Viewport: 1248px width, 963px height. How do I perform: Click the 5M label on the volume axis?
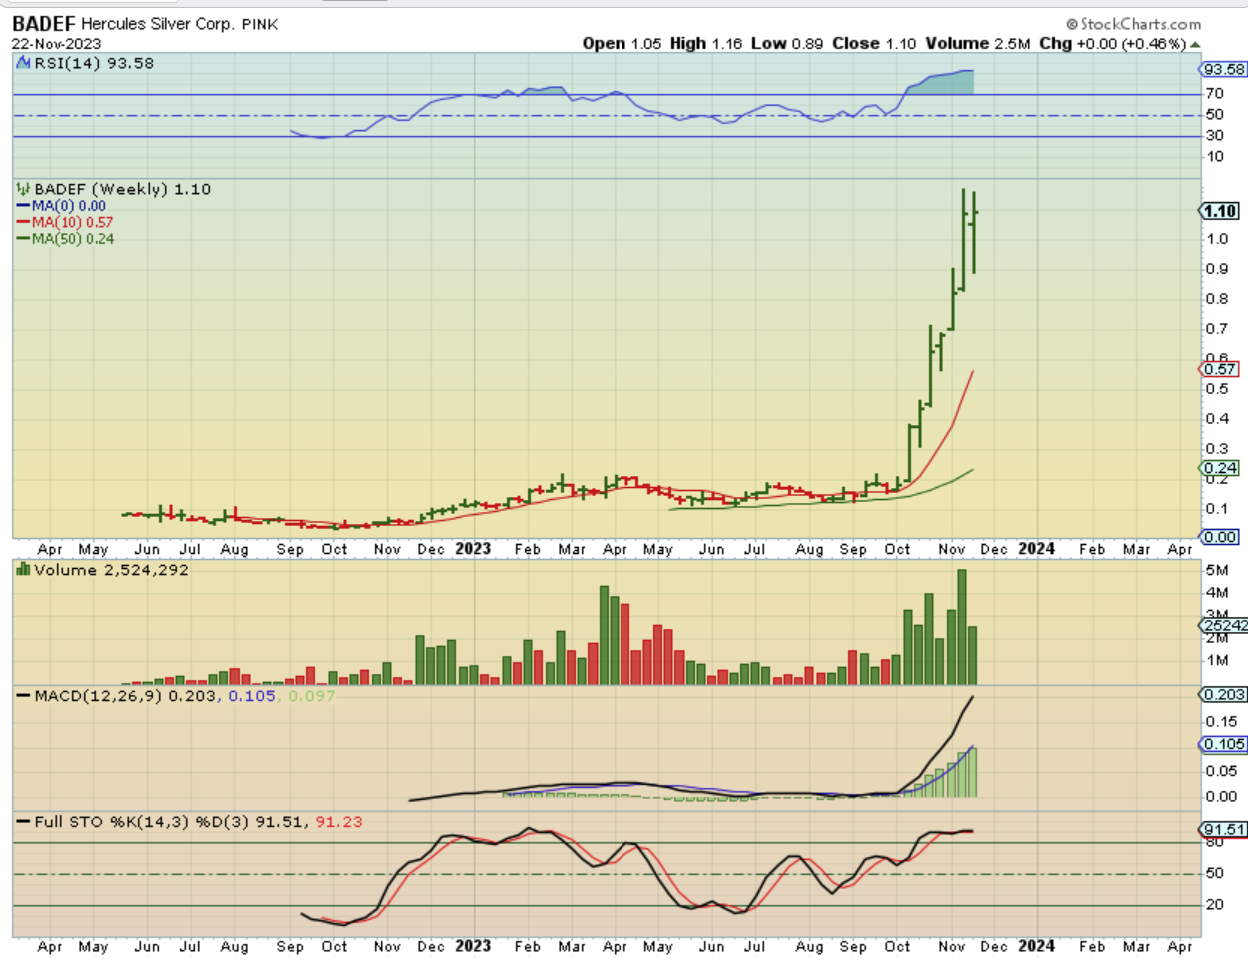click(x=1217, y=571)
